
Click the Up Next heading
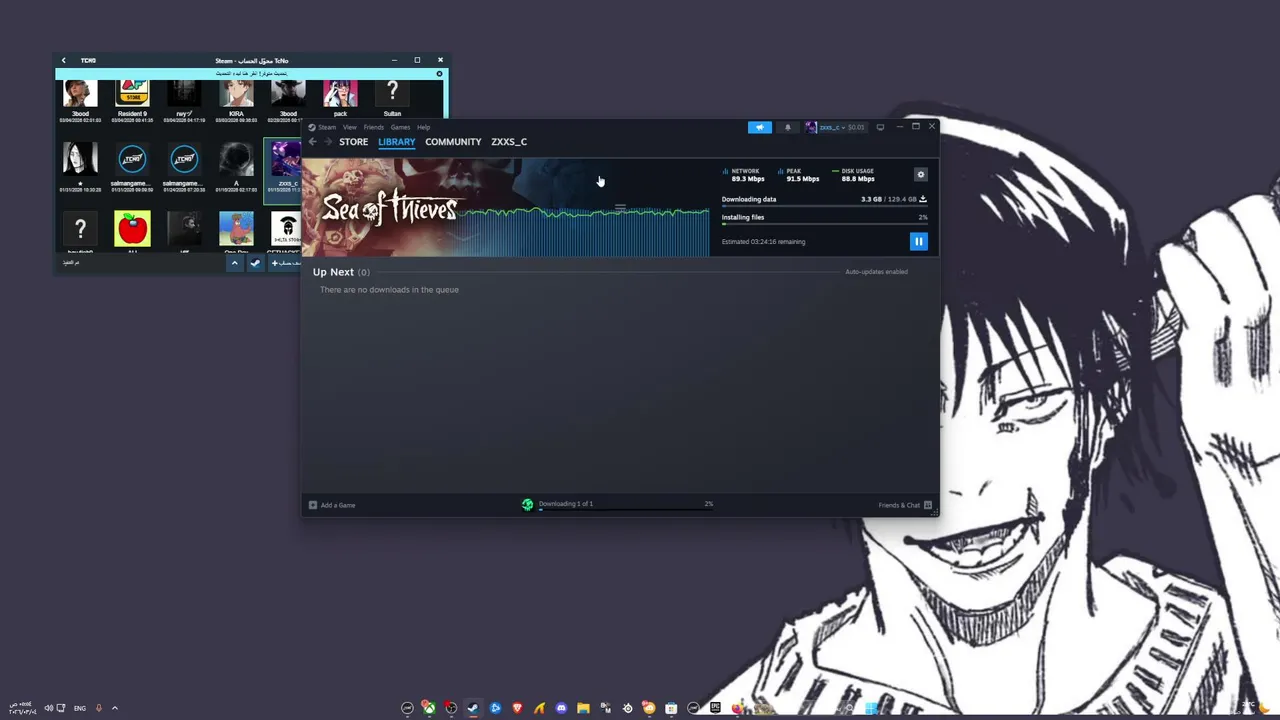[333, 272]
